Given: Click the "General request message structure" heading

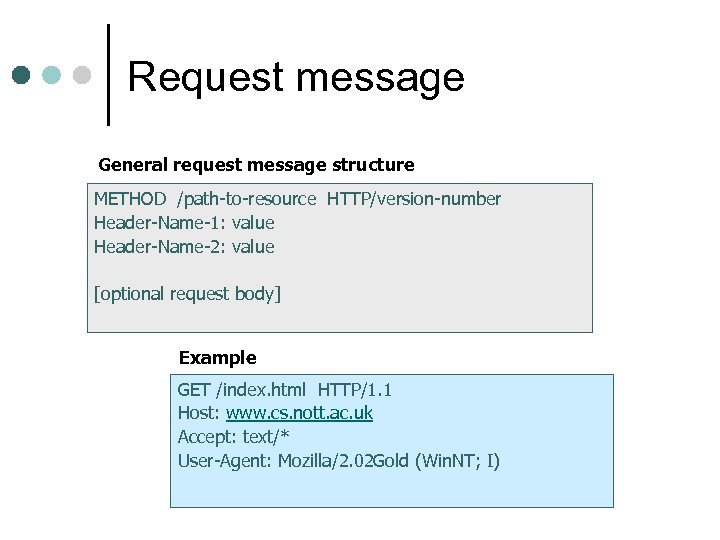Looking at the screenshot, I should pos(256,164).
